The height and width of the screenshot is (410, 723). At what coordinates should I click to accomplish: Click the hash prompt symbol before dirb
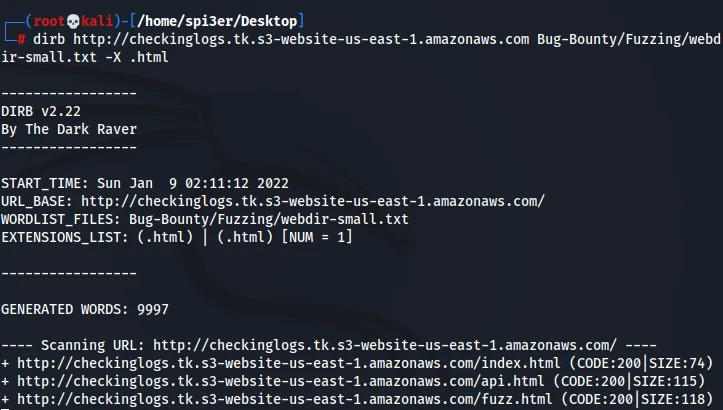(x=22, y=39)
